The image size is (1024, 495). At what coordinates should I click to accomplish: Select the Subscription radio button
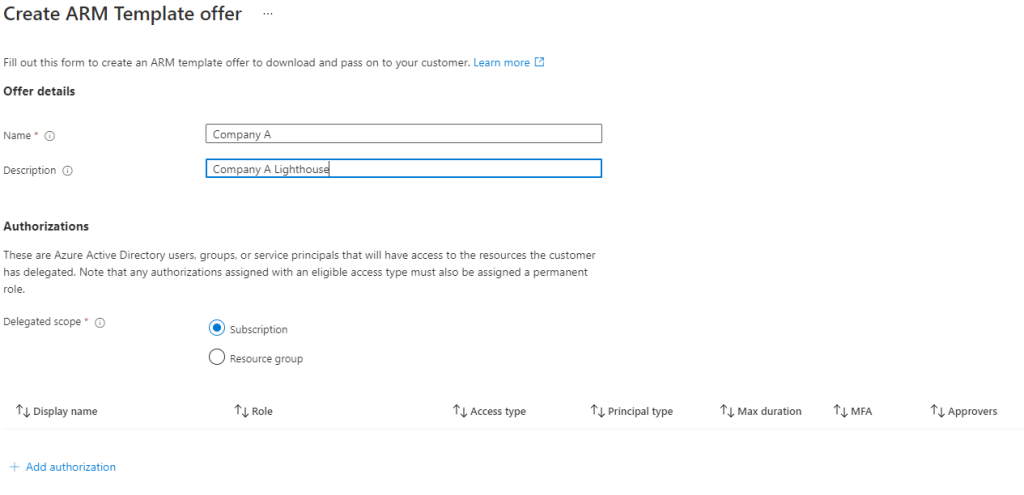tap(216, 328)
